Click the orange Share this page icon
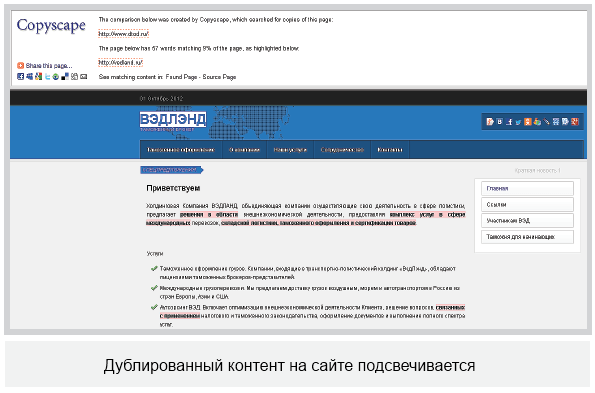Screen dimensions: 595x393 click(x=20, y=65)
